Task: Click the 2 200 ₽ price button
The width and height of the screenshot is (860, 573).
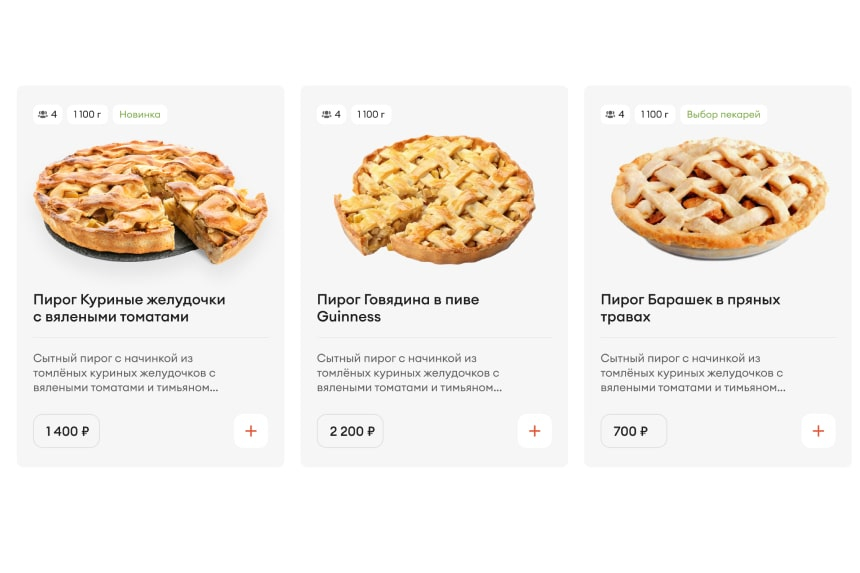Action: 351,431
